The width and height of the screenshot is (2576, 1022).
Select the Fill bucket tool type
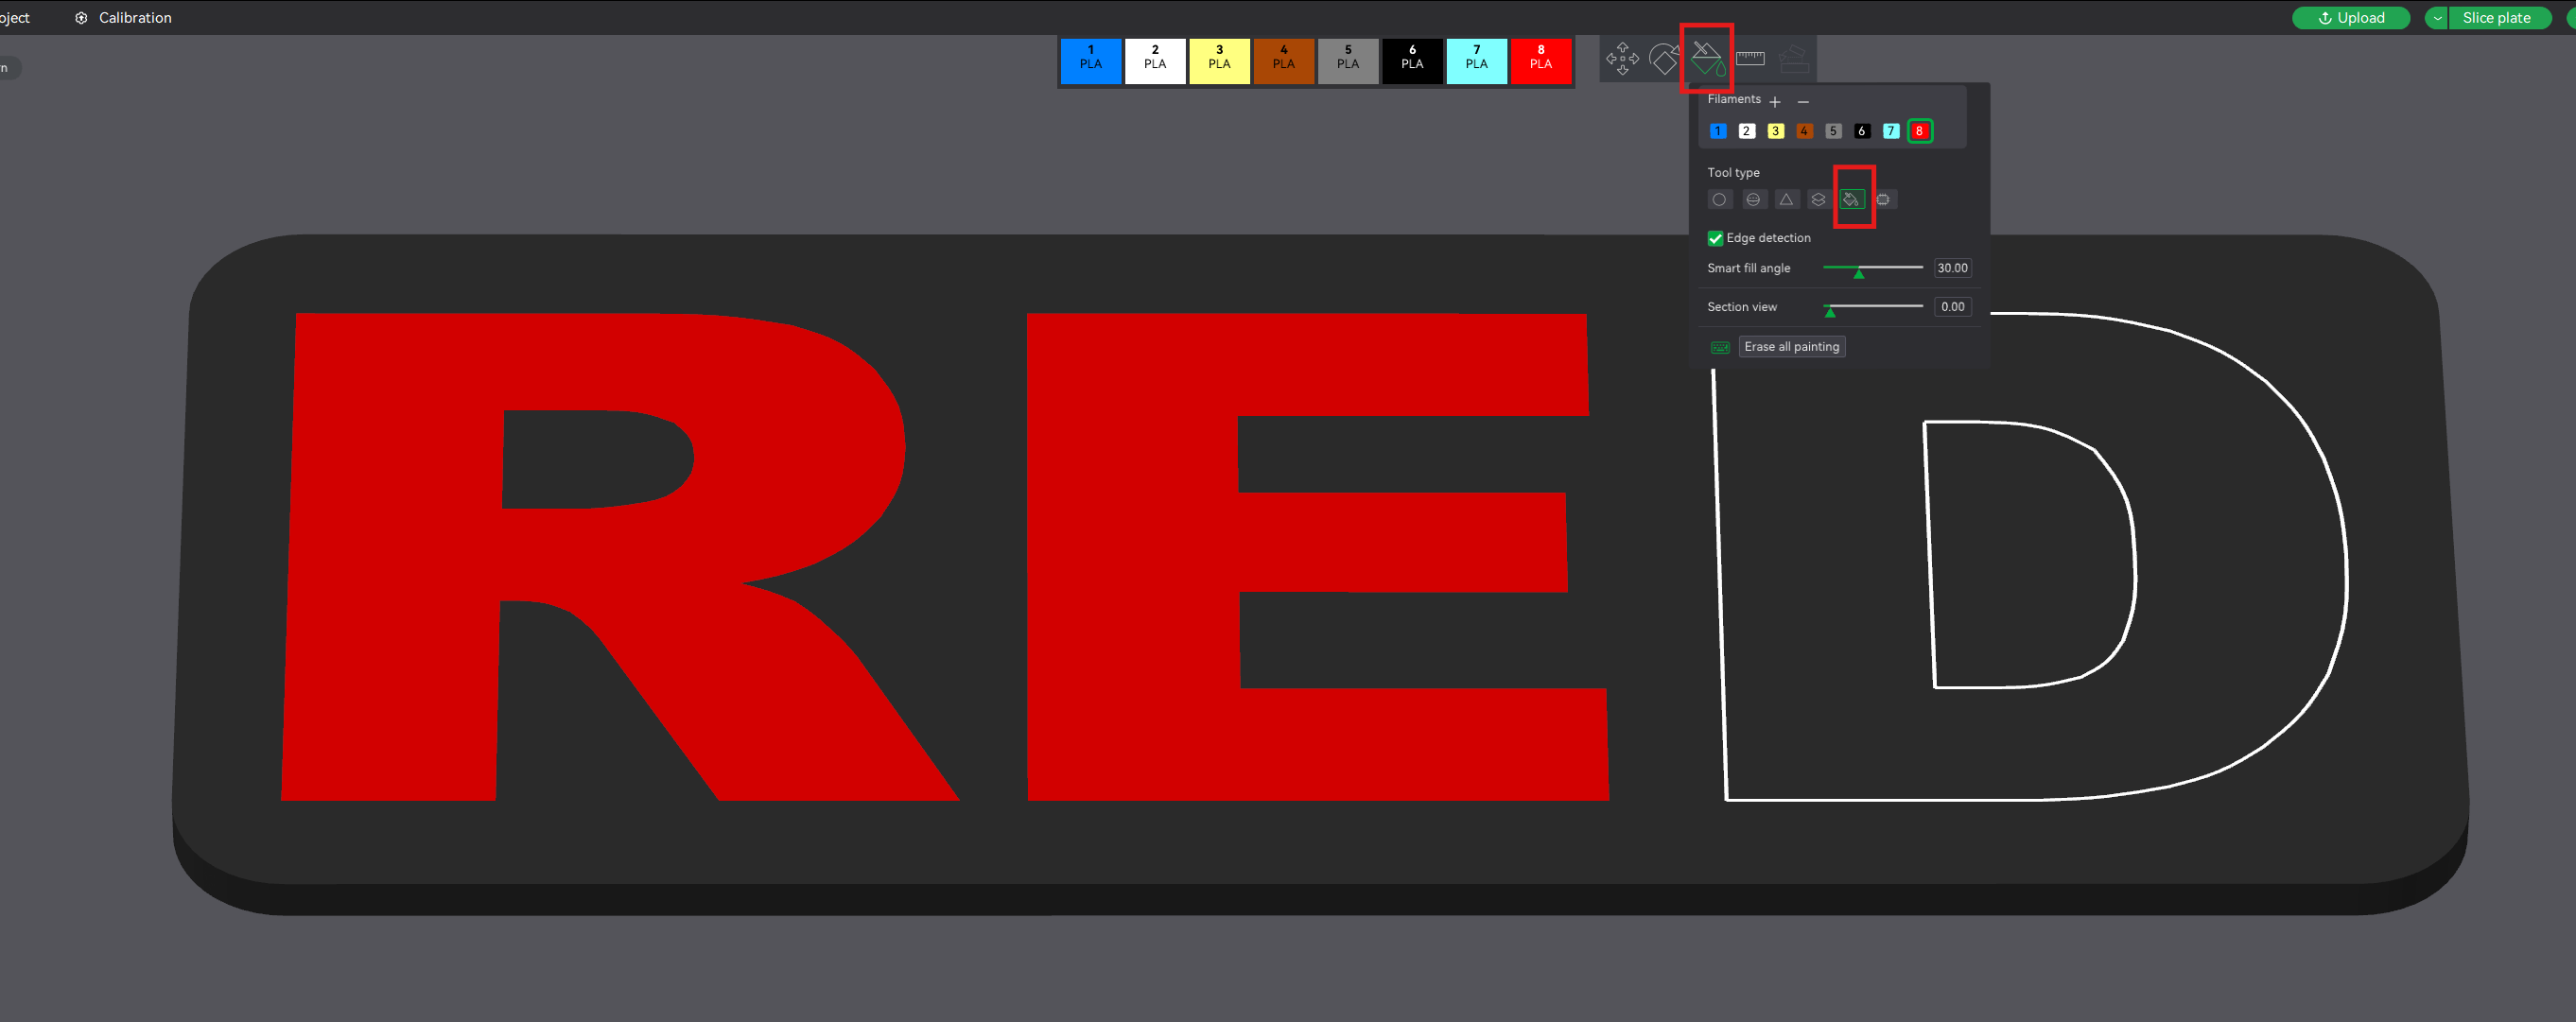pyautogui.click(x=1851, y=200)
